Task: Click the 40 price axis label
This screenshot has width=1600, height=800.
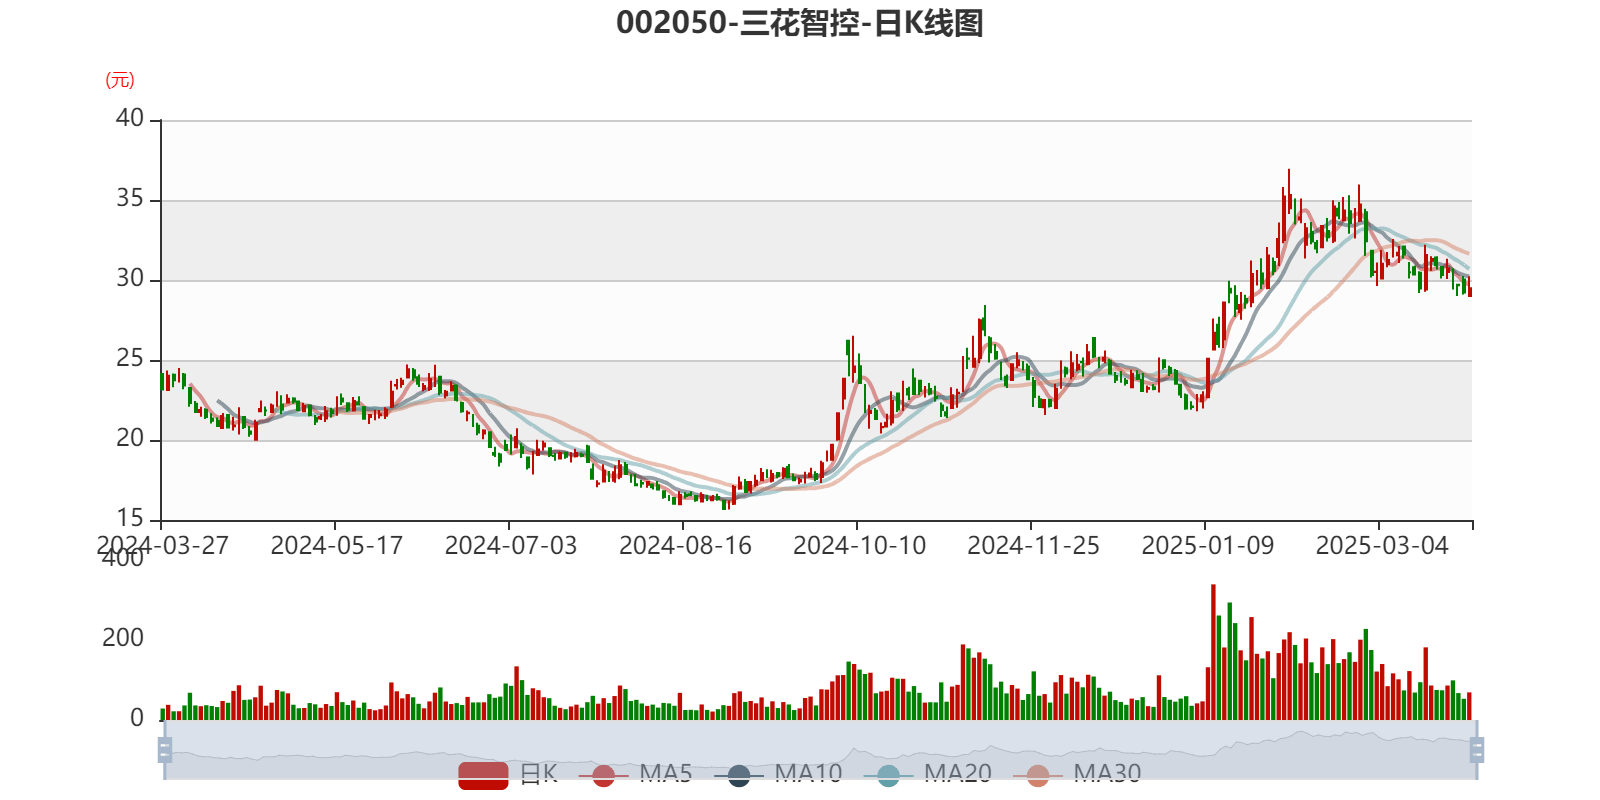Action: (130, 118)
